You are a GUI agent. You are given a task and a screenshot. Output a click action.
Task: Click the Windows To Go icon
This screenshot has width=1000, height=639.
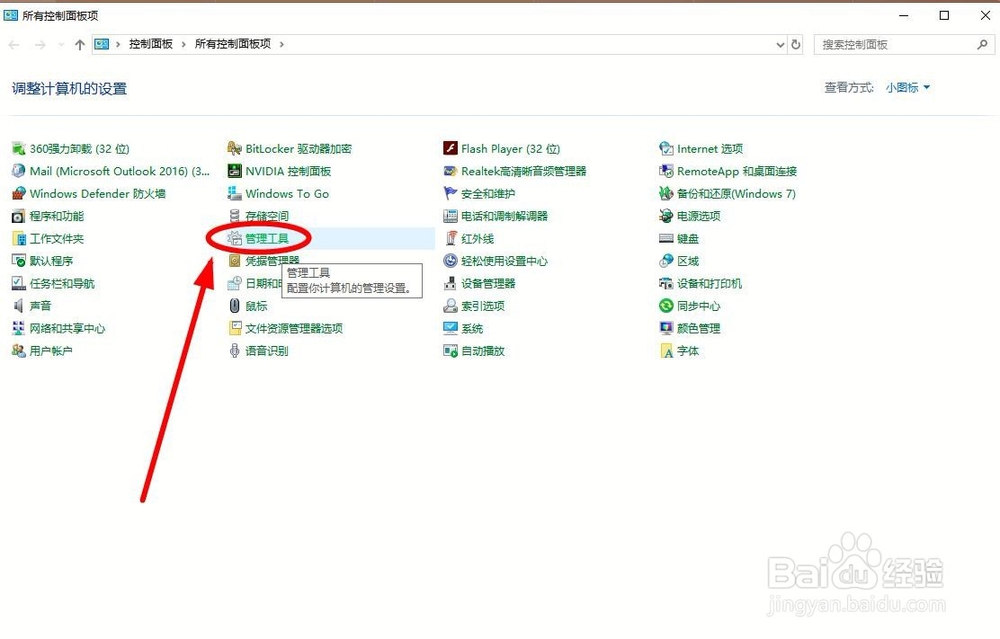tap(234, 193)
